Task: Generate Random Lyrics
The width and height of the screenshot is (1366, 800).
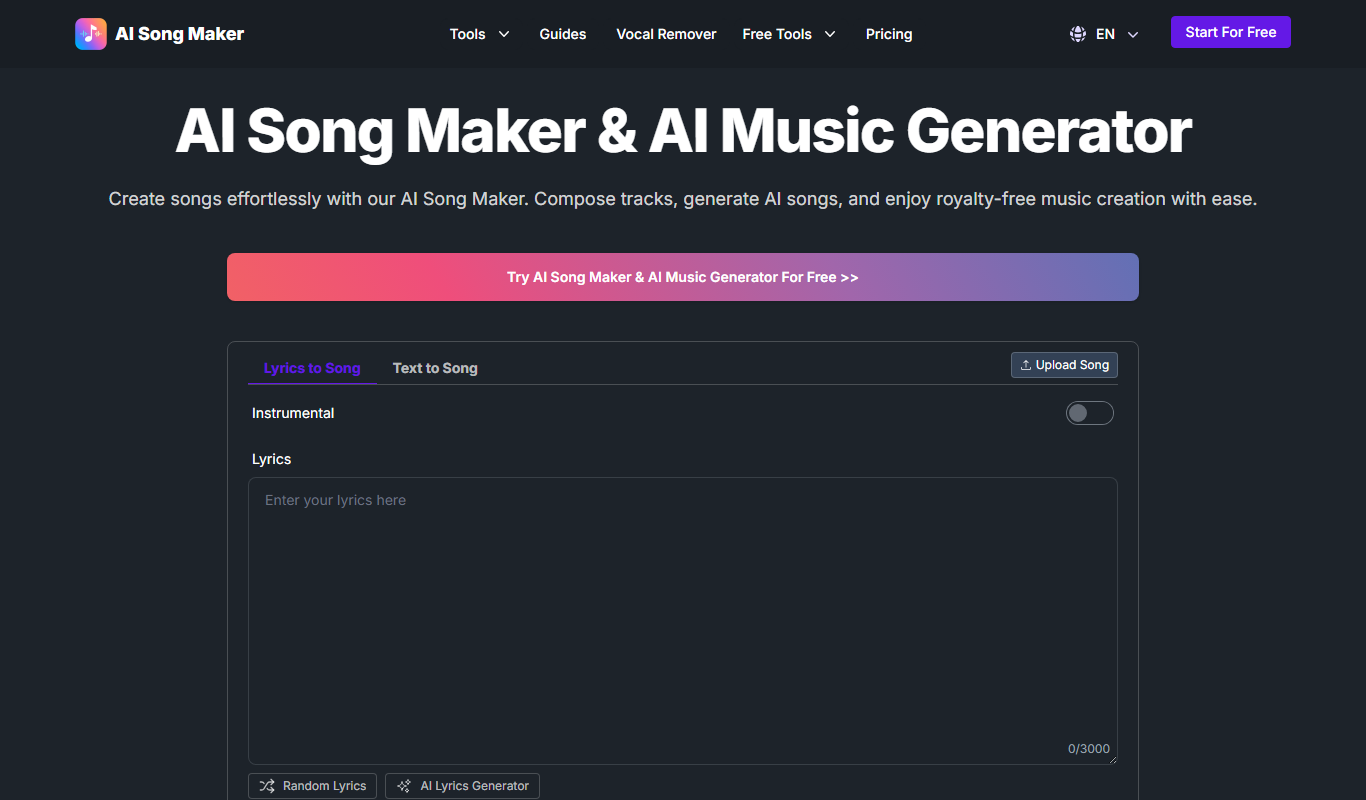Action: point(313,786)
